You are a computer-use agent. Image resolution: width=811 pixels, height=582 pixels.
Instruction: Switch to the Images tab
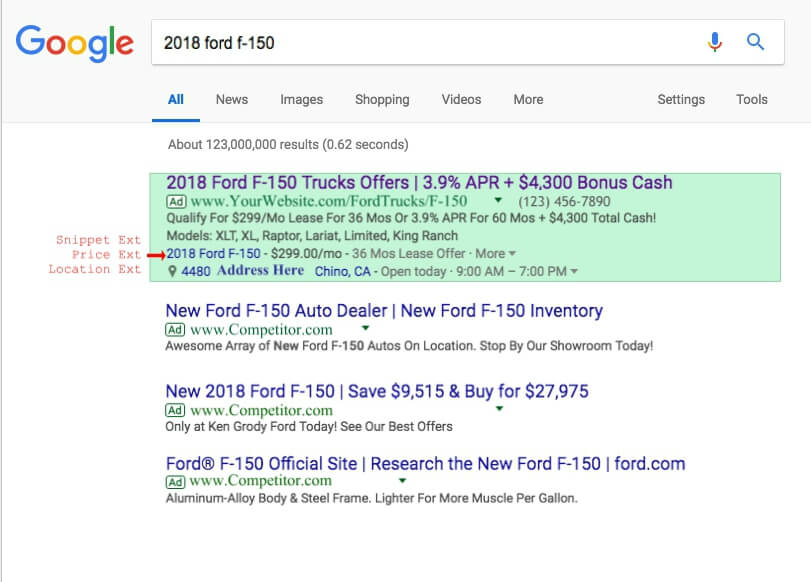pos(302,99)
